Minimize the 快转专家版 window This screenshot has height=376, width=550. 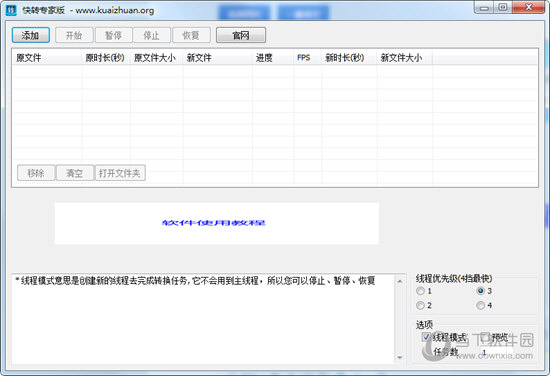coord(484,8)
